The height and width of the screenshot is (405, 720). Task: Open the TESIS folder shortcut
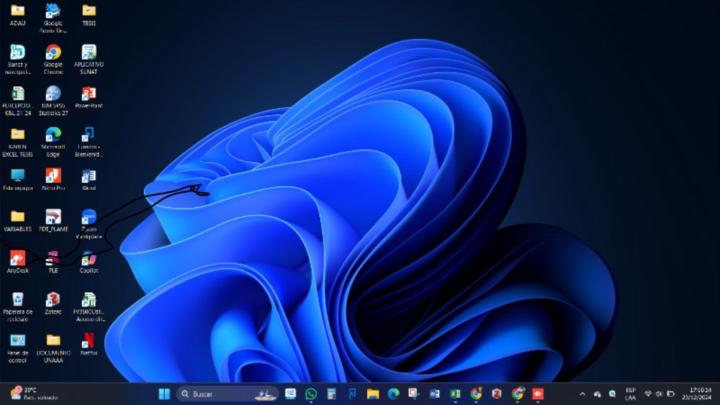coord(89,15)
